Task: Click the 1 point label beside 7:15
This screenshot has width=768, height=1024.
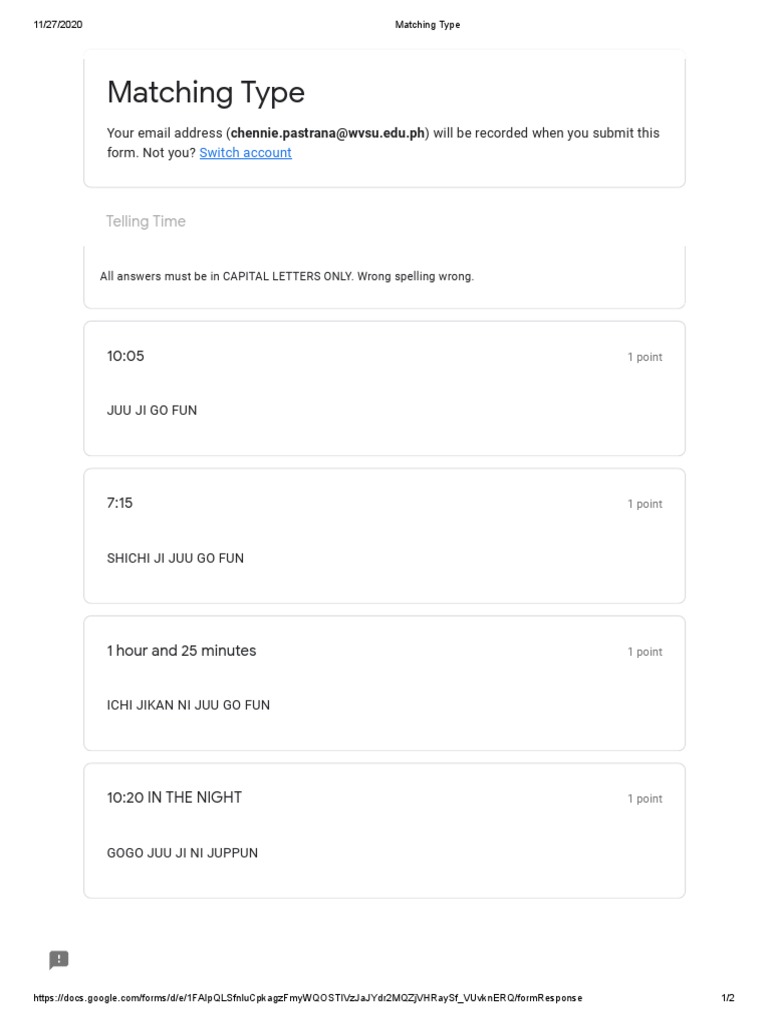Action: coord(645,504)
